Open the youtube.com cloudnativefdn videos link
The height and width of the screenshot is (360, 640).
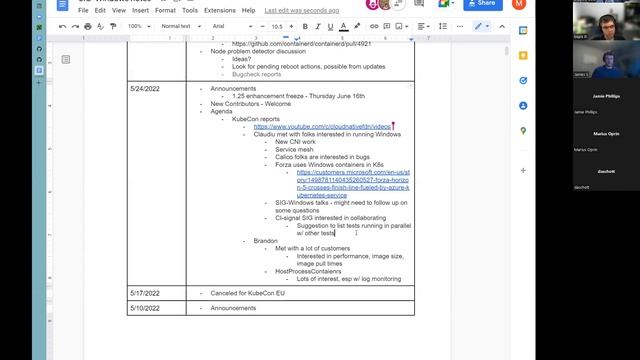pyautogui.click(x=322, y=127)
